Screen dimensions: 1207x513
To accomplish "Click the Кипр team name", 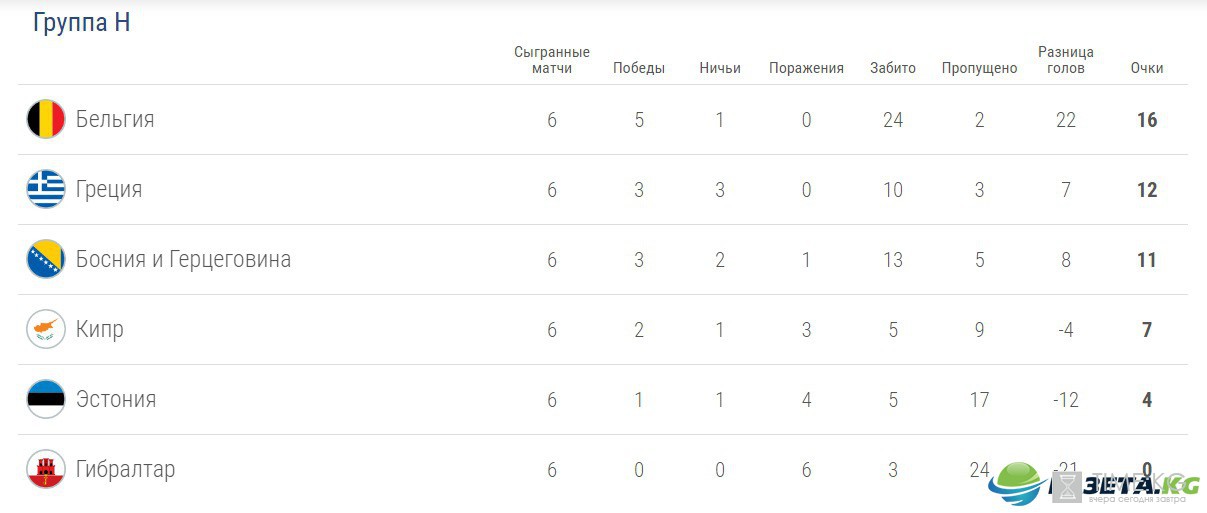I will (100, 330).
